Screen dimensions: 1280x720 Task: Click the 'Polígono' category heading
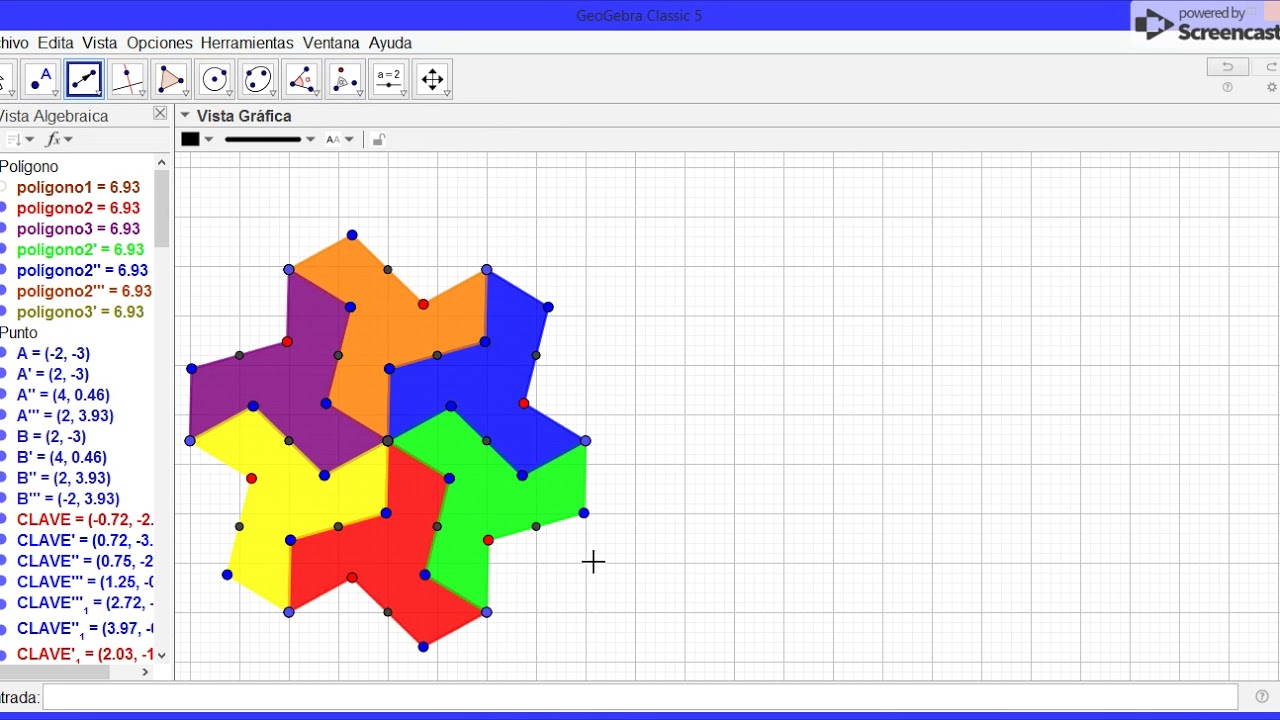[29, 167]
